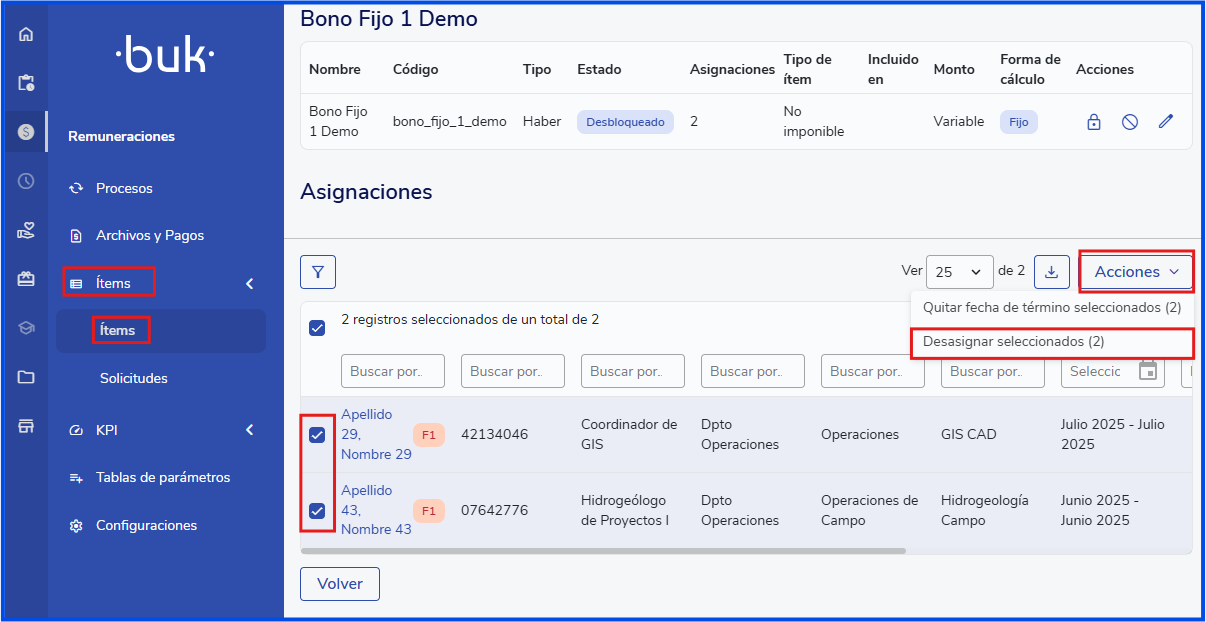The width and height of the screenshot is (1206, 622).
Task: Click the lock icon in Acciones column
Action: [x=1094, y=122]
